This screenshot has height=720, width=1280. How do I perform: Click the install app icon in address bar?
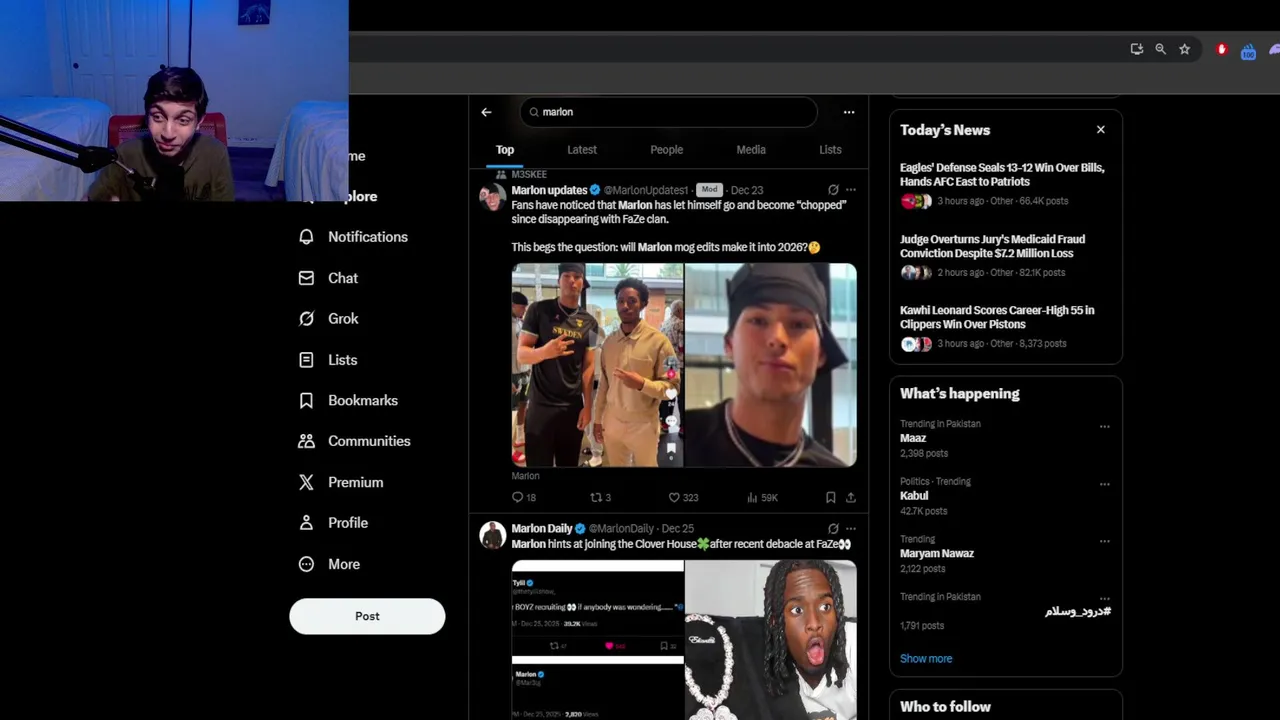[x=1137, y=49]
